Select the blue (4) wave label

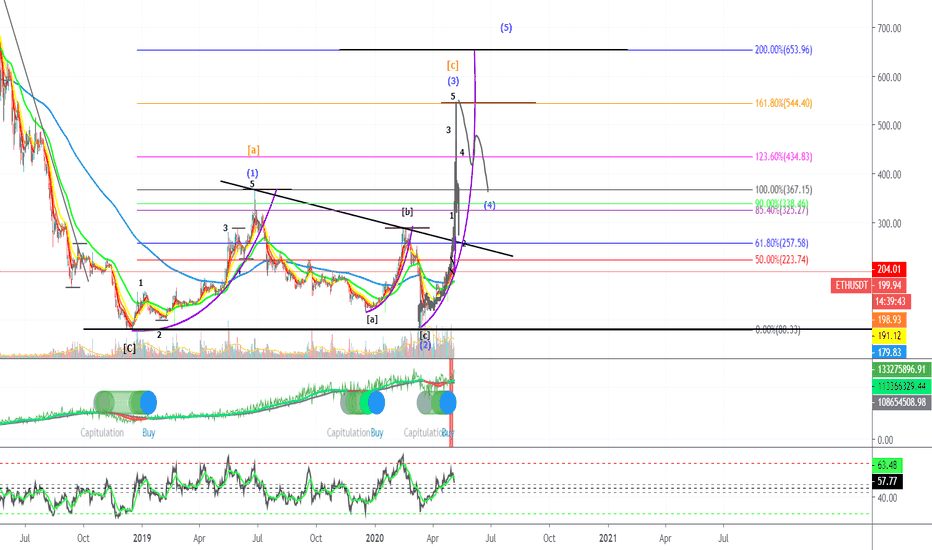click(x=489, y=205)
